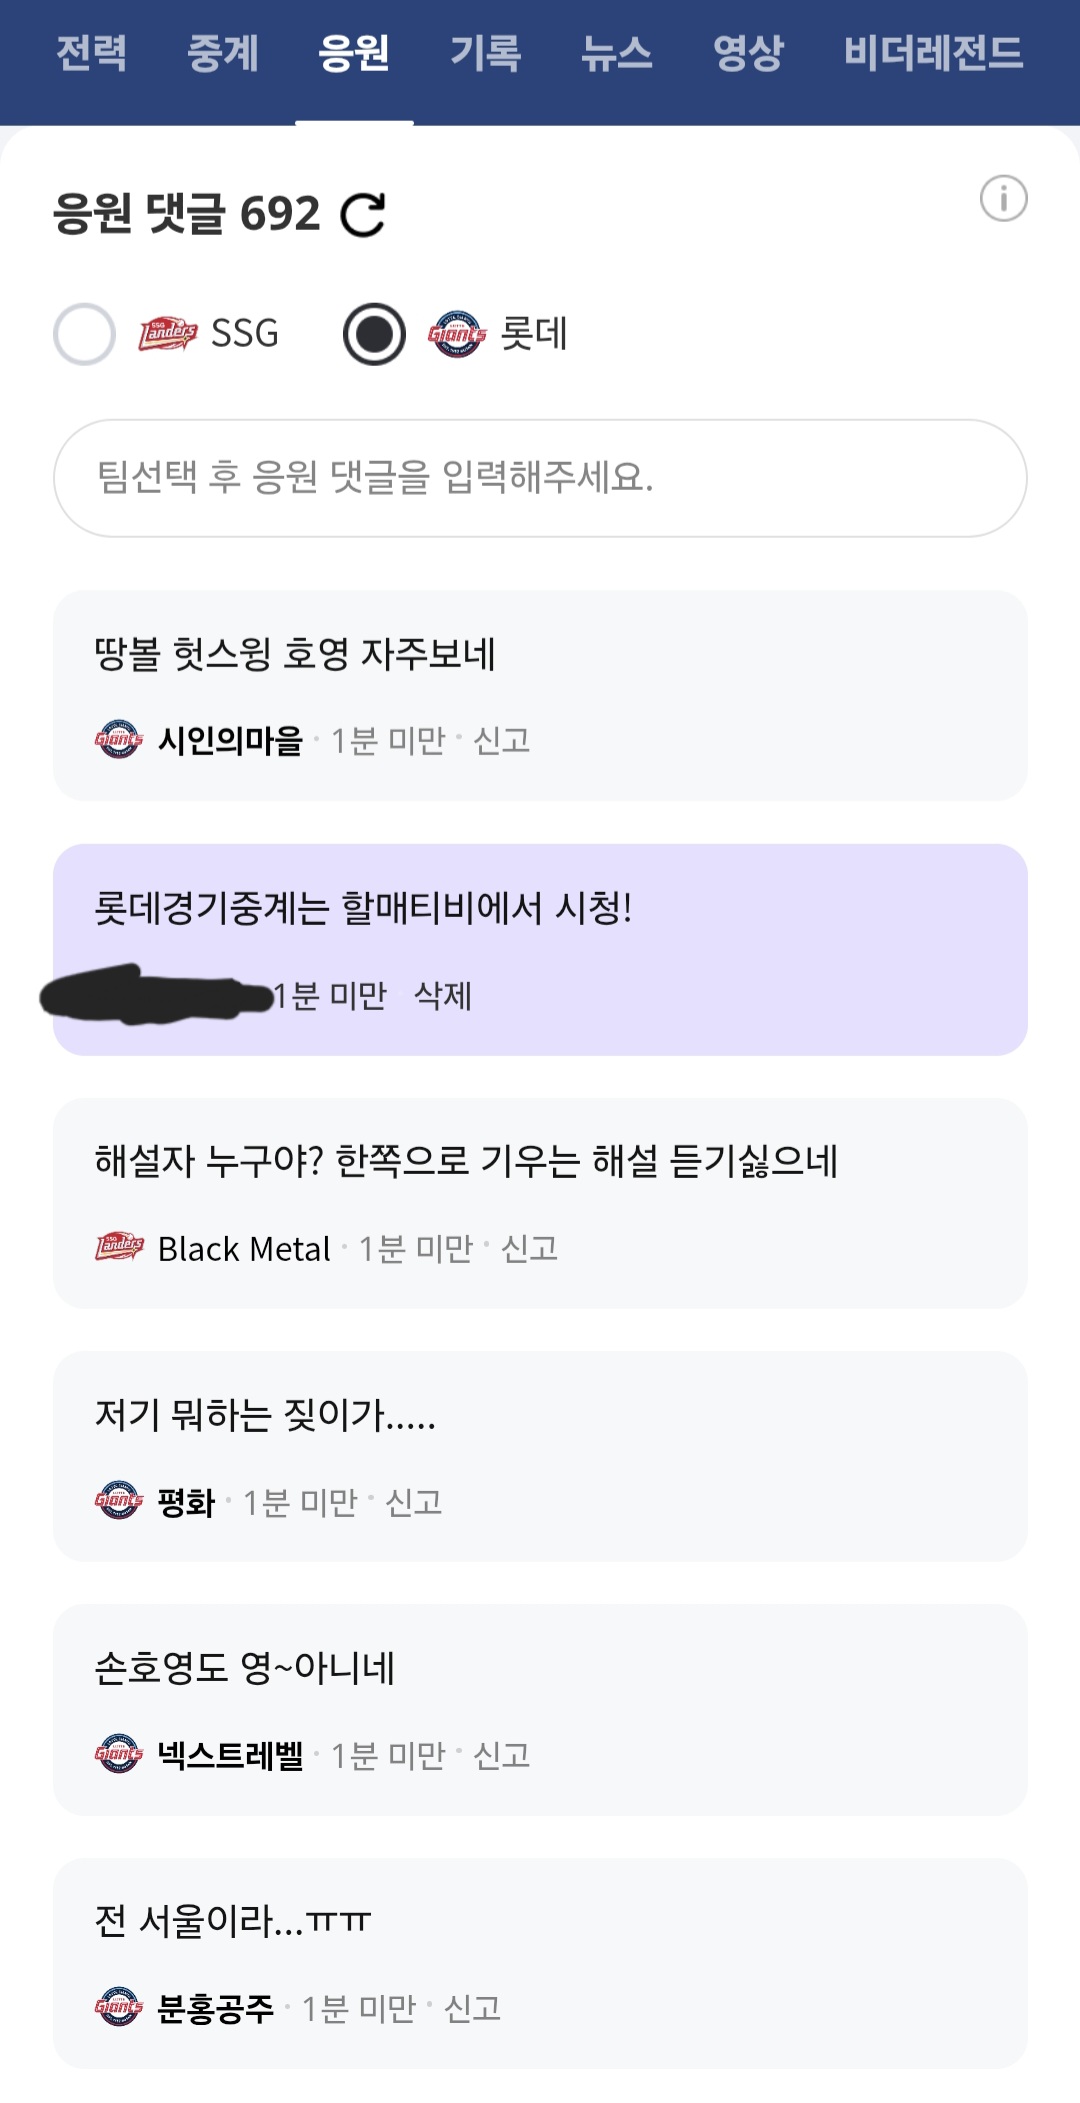The width and height of the screenshot is (1080, 2103).
Task: Open the 기록 tab
Action: tap(485, 53)
